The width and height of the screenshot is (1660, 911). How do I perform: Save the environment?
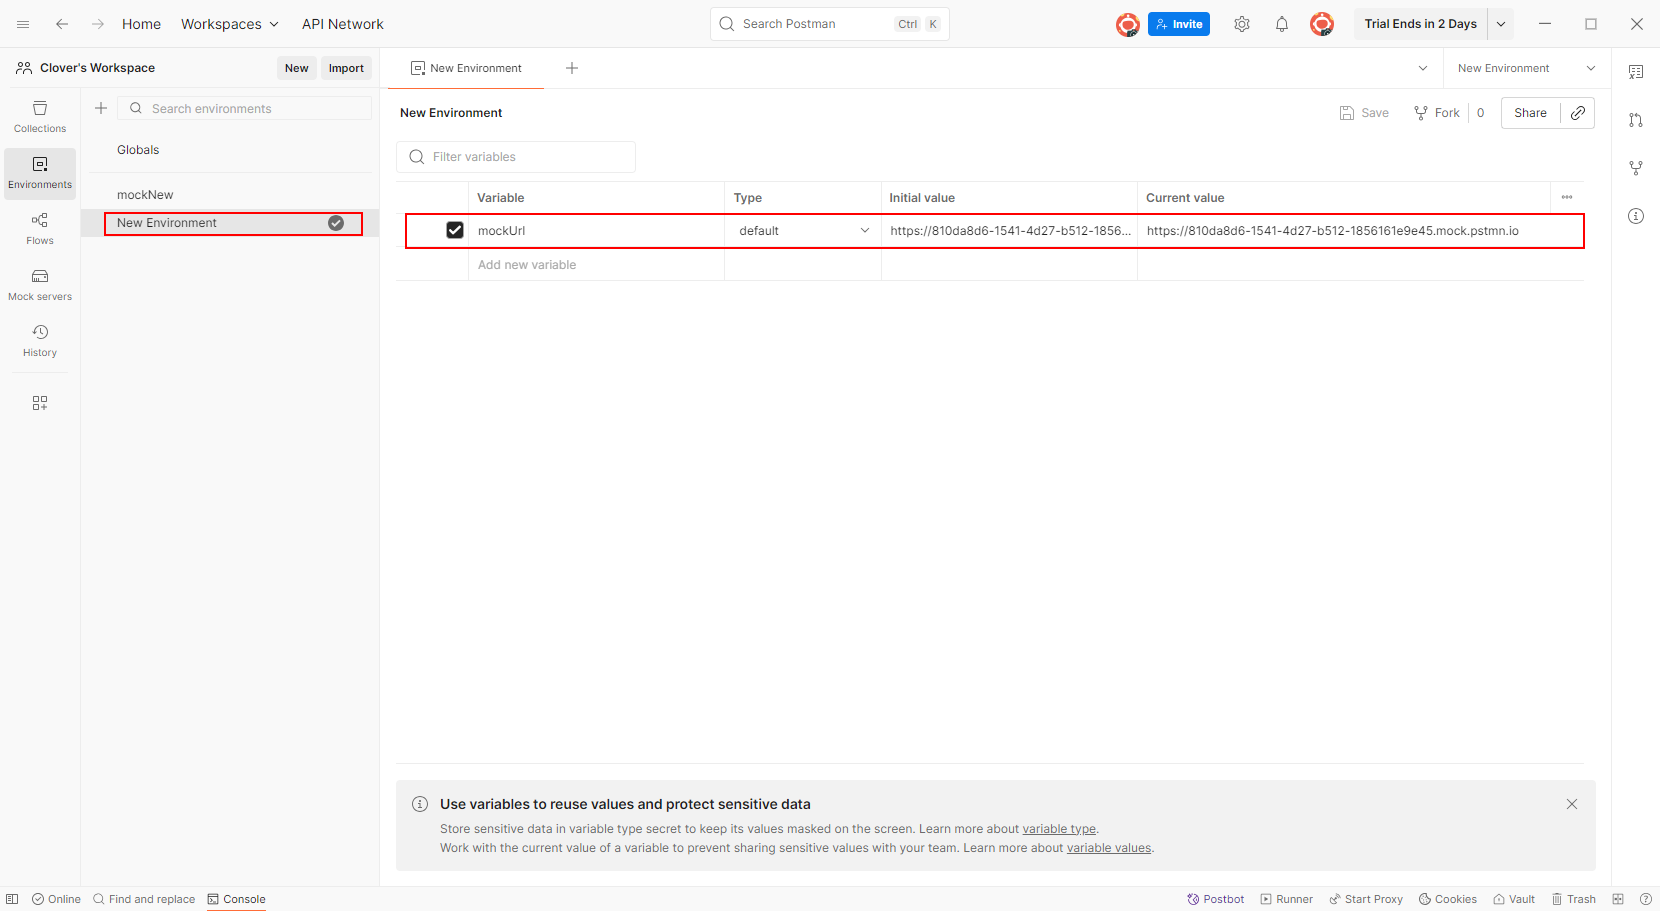pyautogui.click(x=1365, y=113)
